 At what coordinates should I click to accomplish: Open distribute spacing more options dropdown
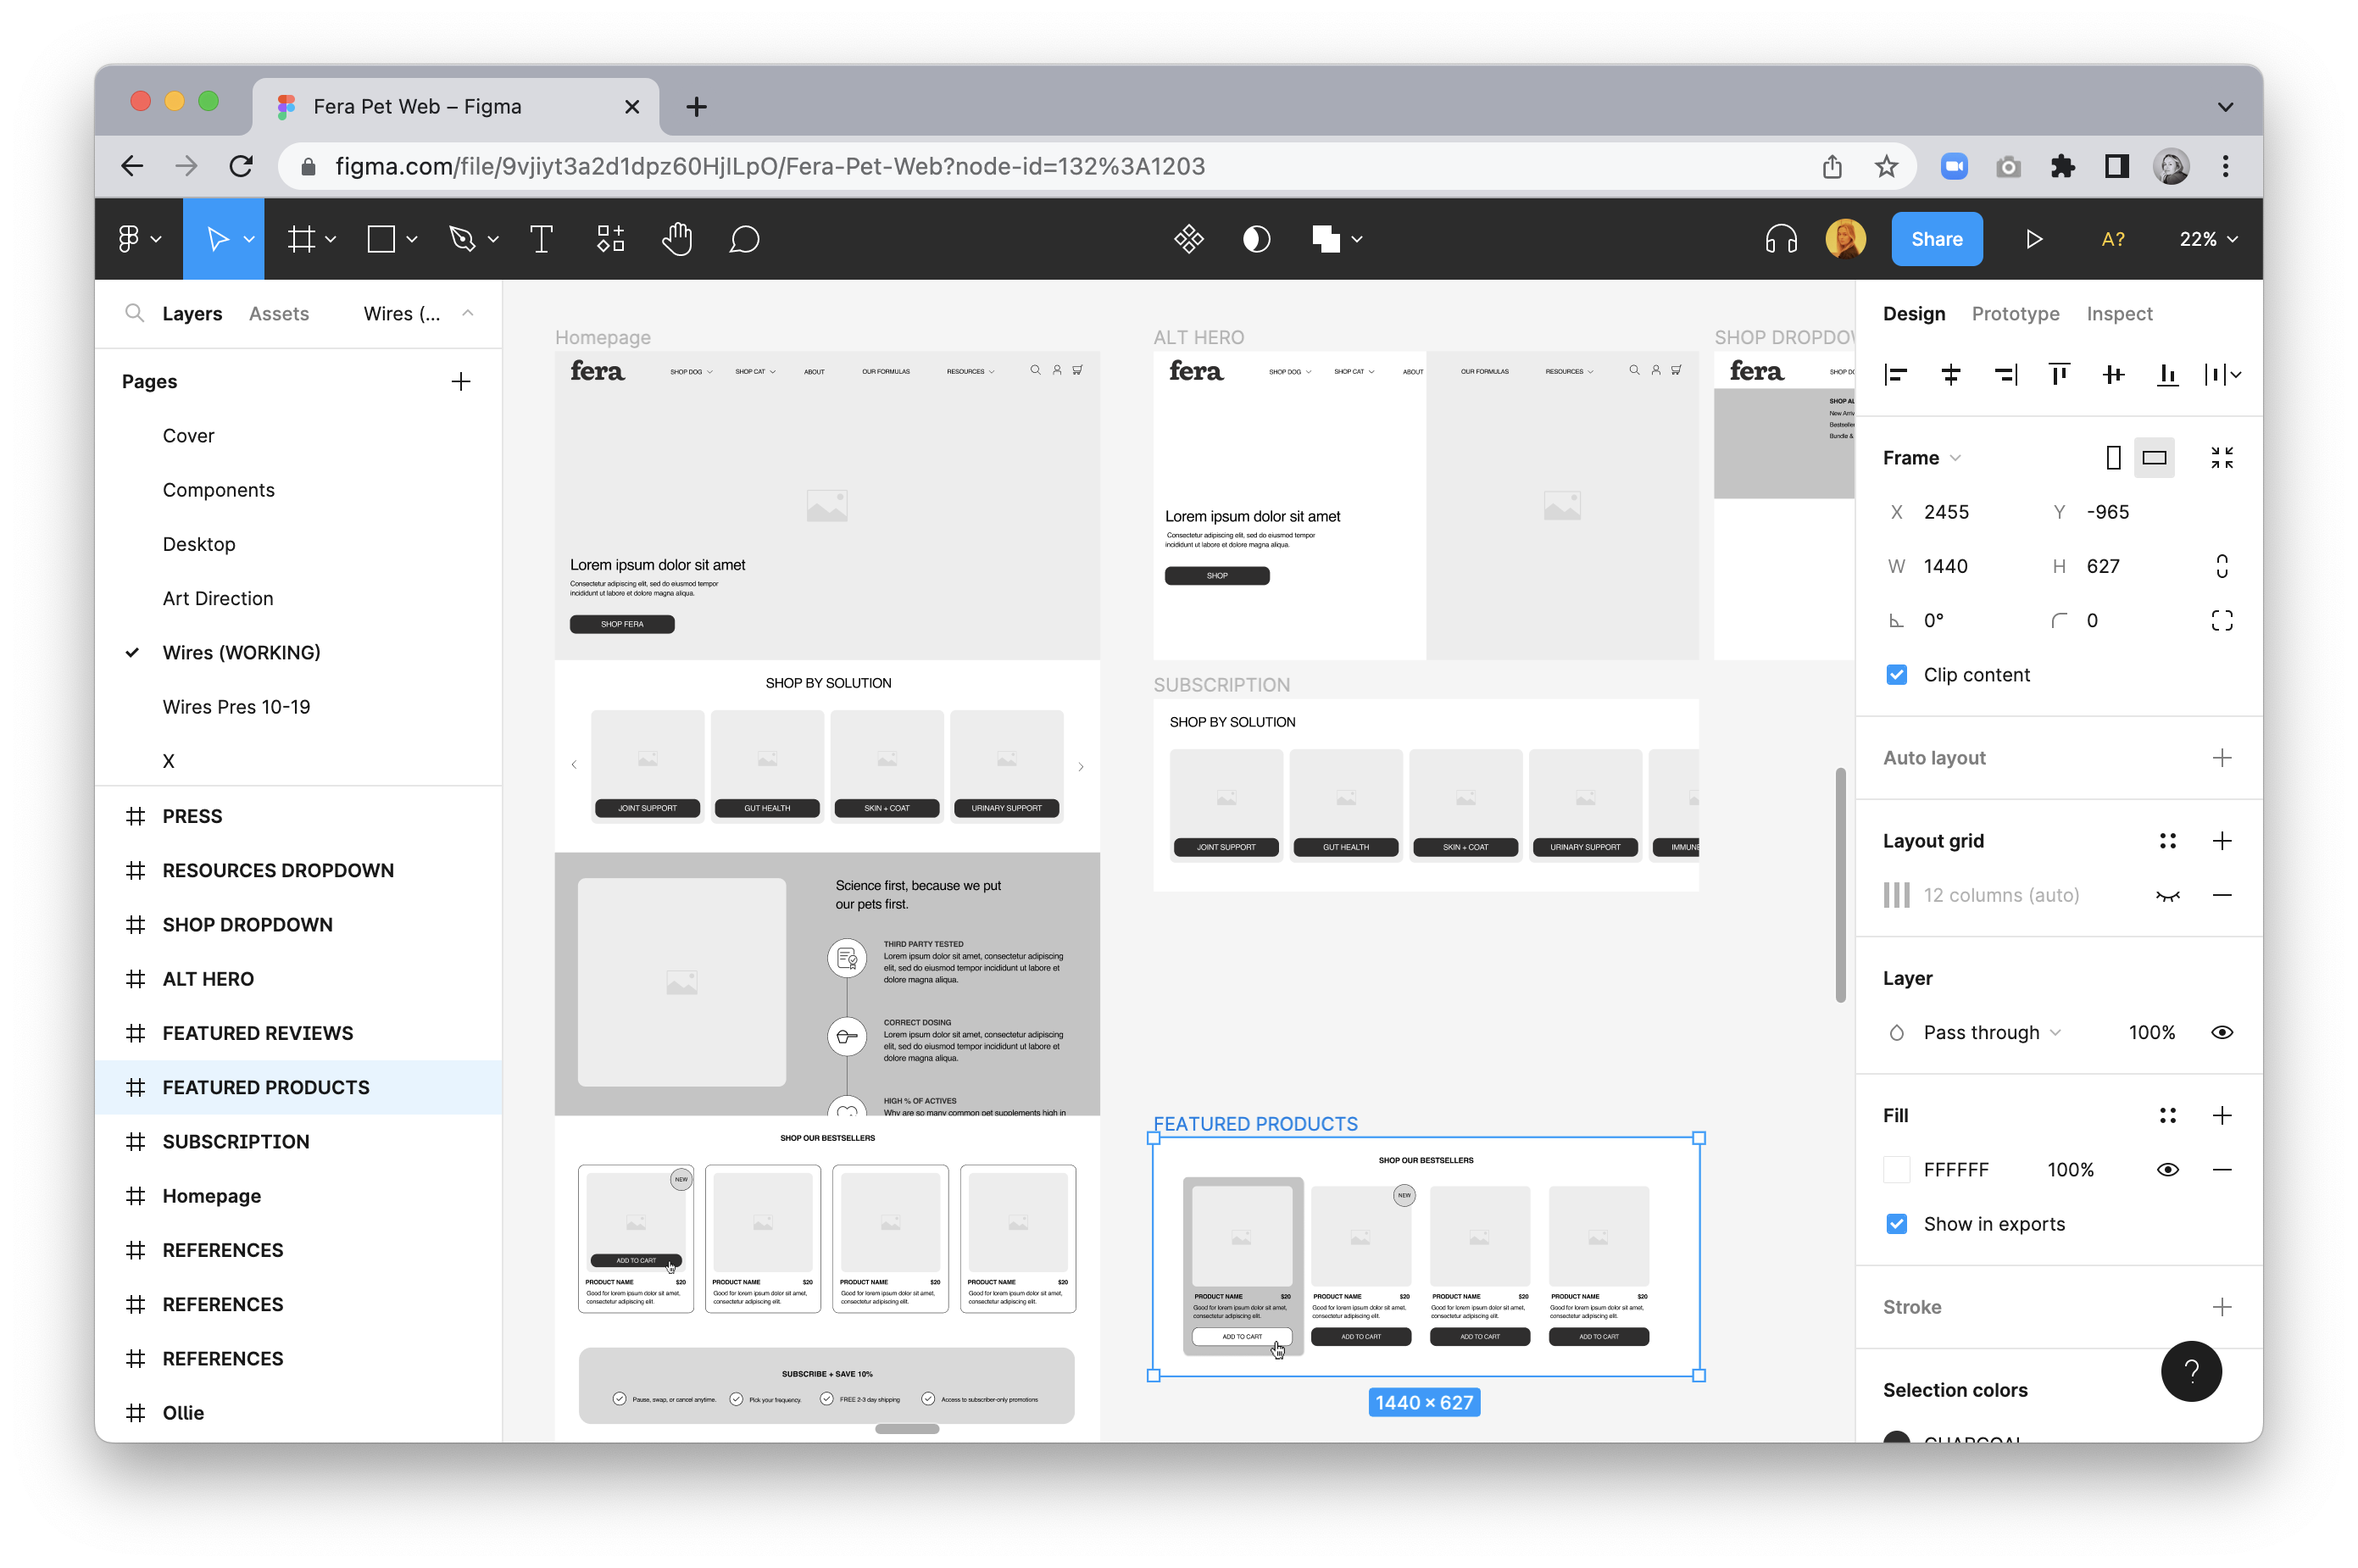[x=2236, y=374]
